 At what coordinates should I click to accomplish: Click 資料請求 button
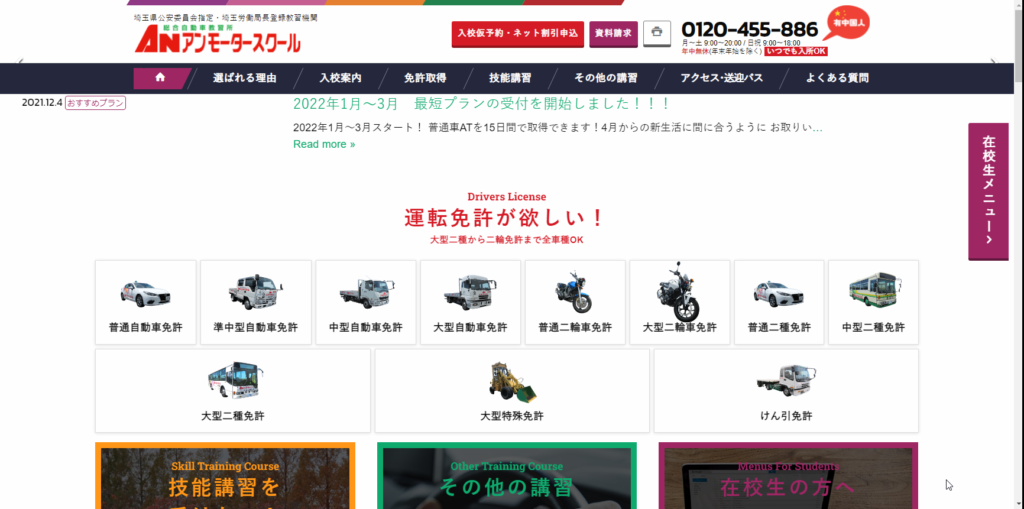(613, 34)
